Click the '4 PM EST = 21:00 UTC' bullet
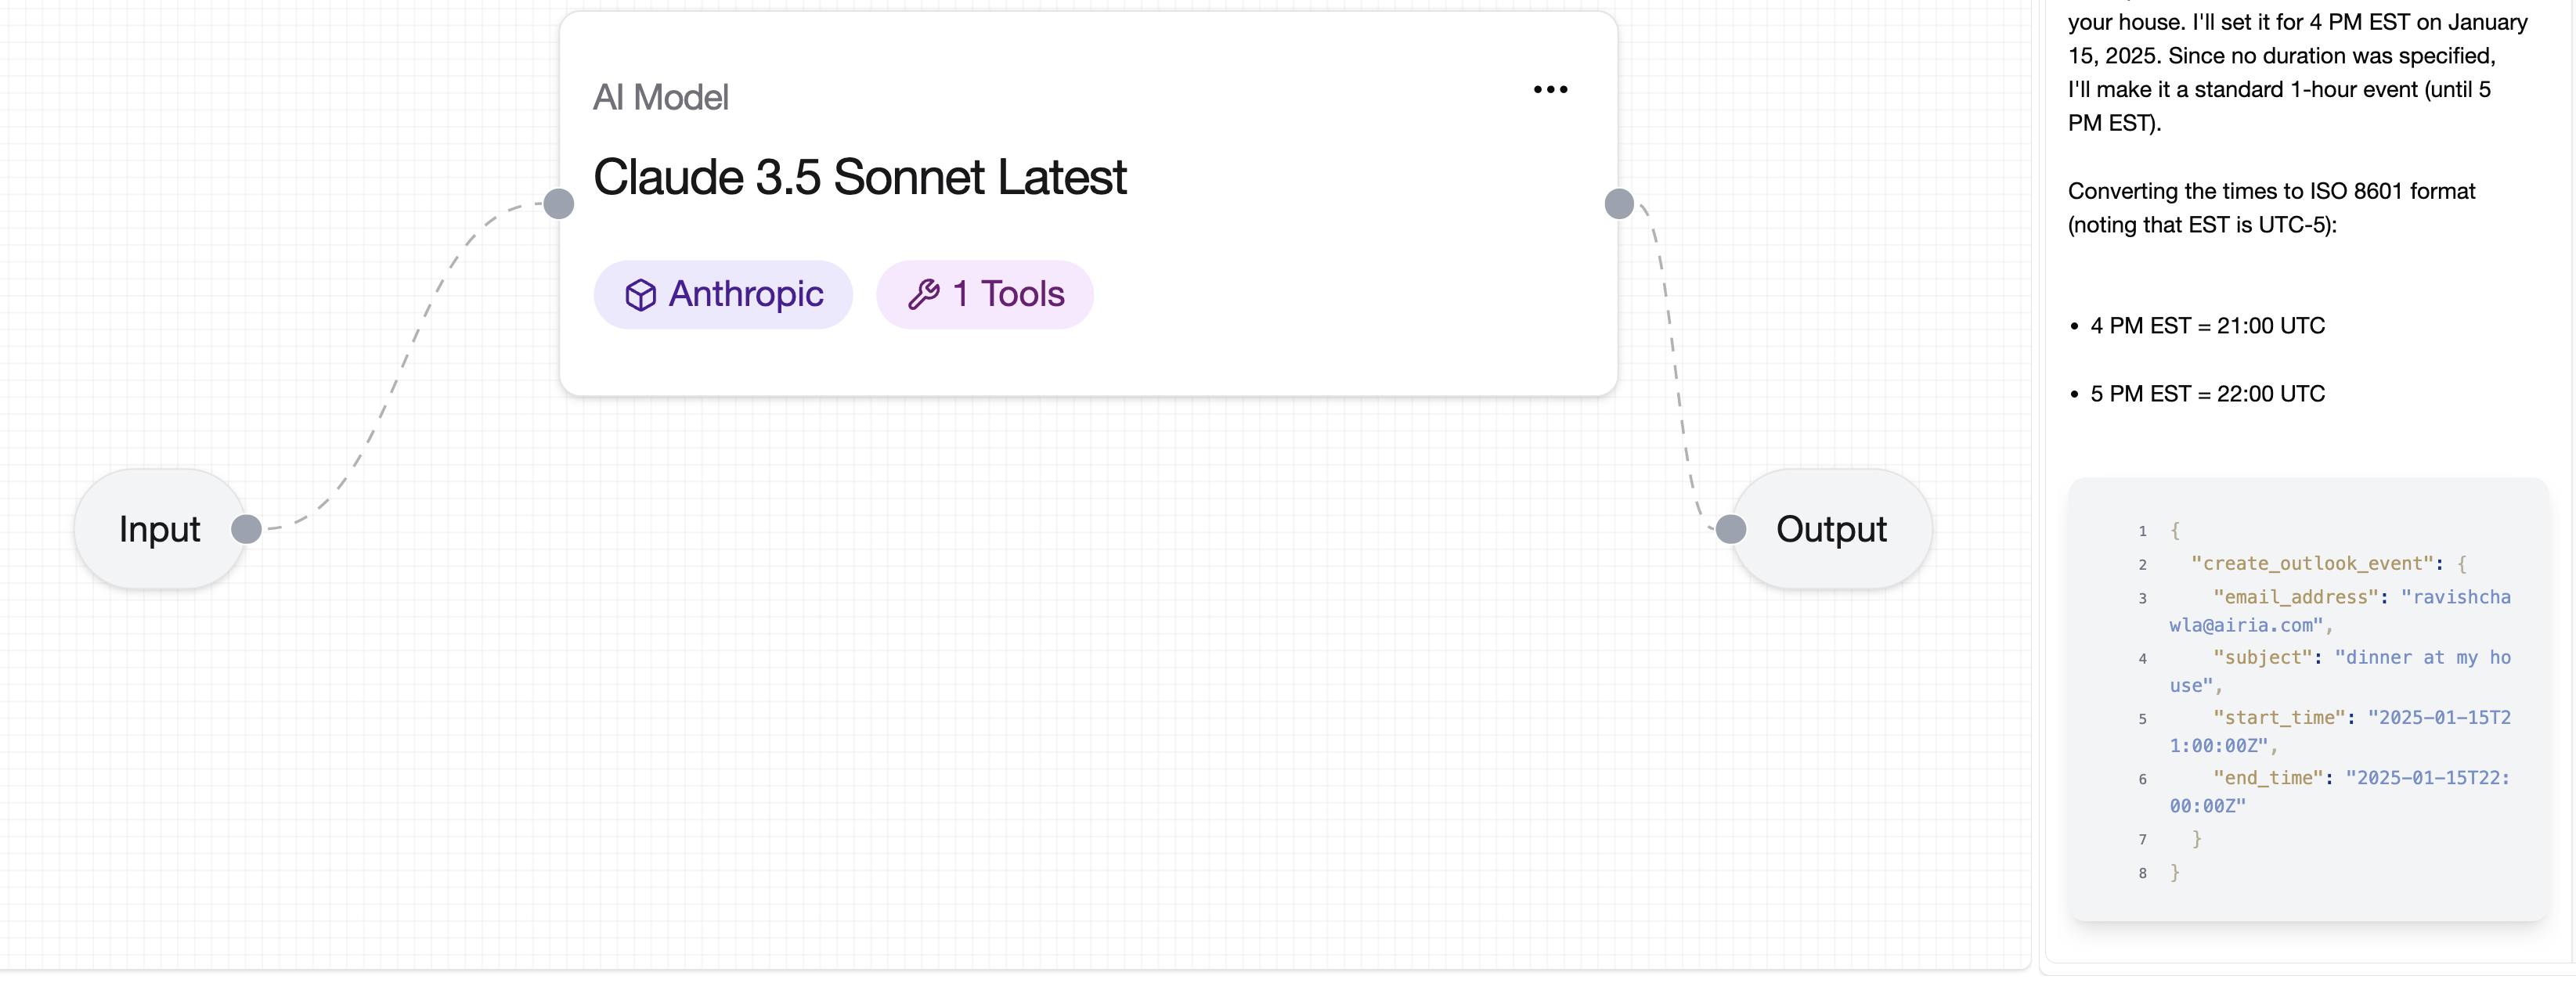Viewport: 2576px width, 983px height. click(x=2206, y=326)
